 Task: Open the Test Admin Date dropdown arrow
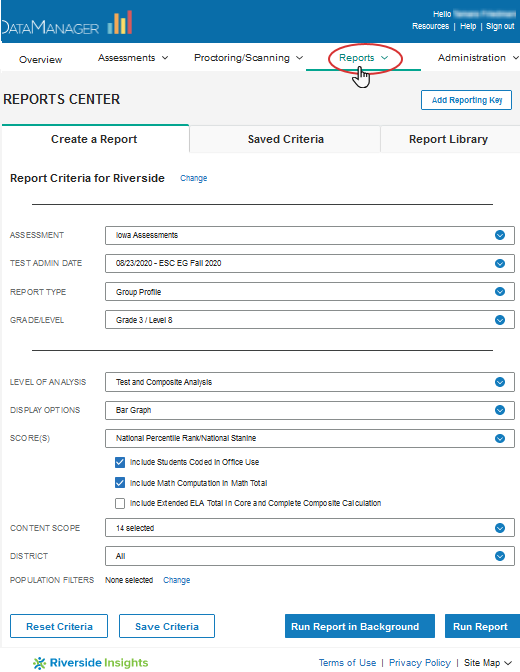pos(500,264)
